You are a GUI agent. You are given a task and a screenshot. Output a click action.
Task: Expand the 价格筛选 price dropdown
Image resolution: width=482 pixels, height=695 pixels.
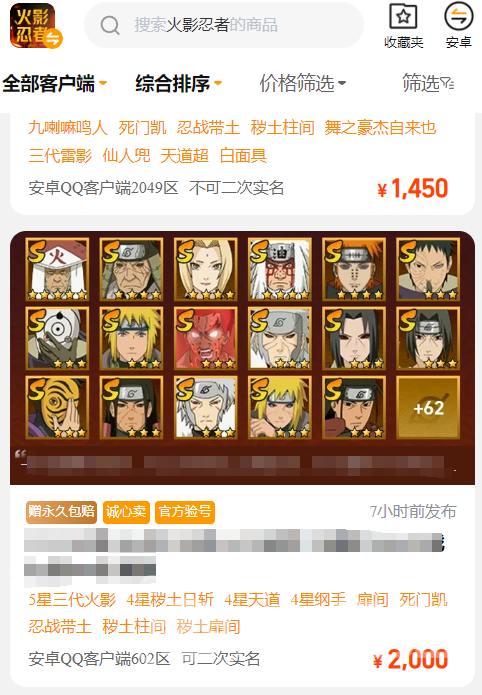point(302,83)
